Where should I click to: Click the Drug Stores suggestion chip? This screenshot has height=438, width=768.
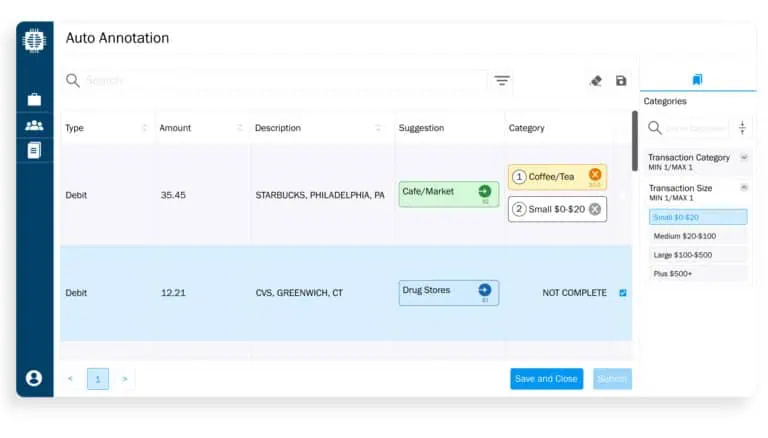pos(449,292)
